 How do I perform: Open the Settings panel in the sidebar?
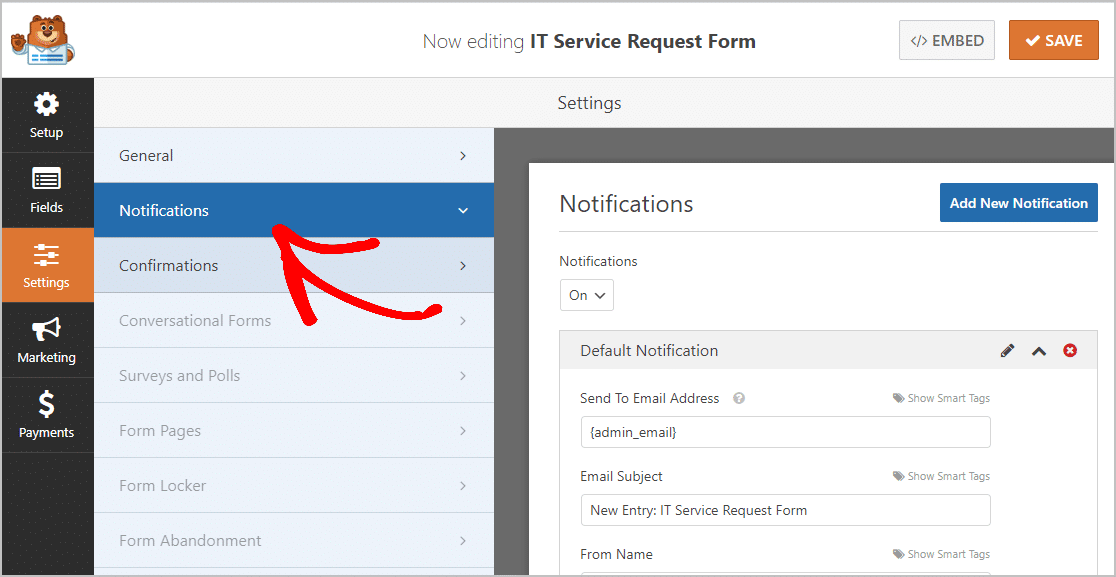click(x=46, y=265)
